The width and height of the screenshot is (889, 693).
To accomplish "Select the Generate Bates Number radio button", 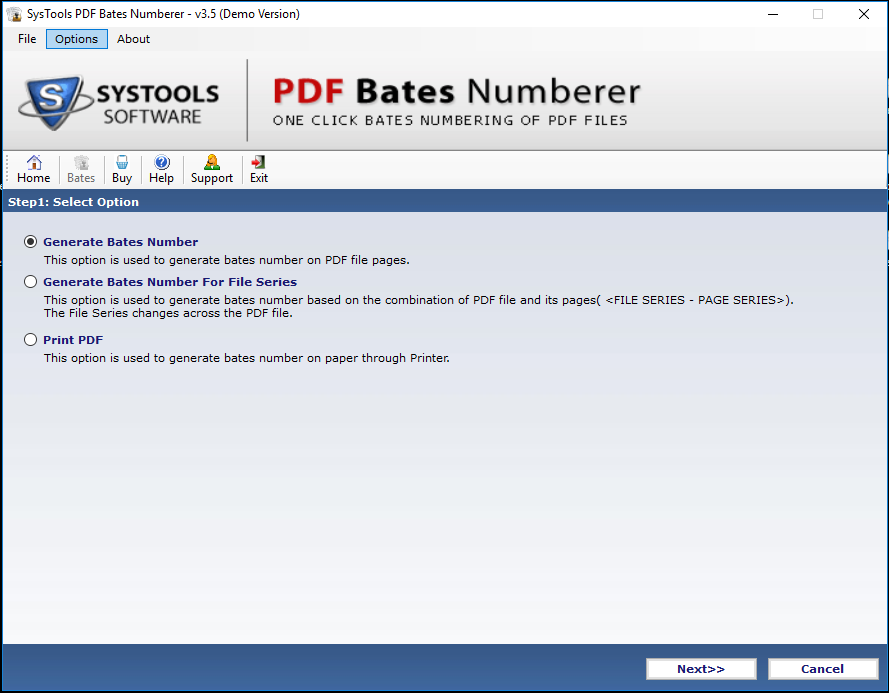I will [x=31, y=242].
